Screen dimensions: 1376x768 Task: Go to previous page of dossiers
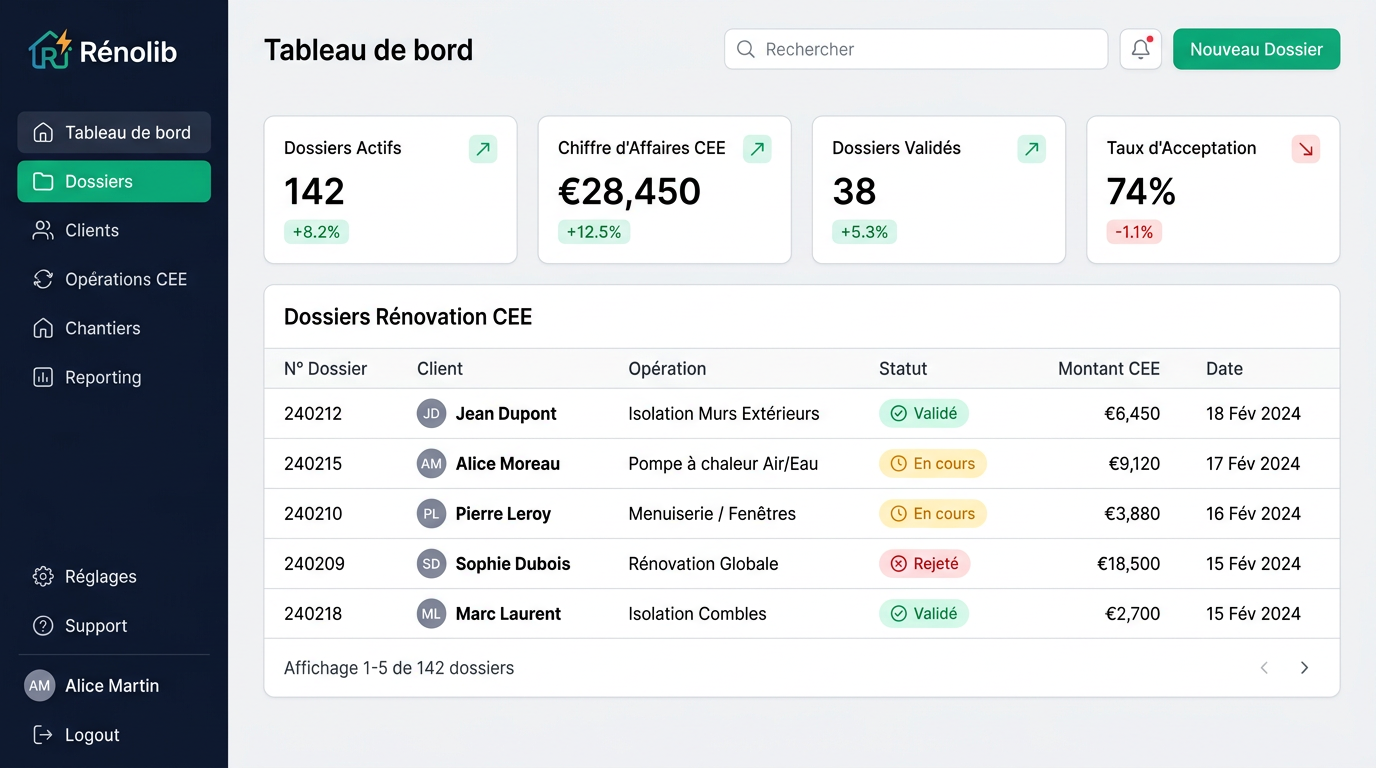[x=1264, y=668]
